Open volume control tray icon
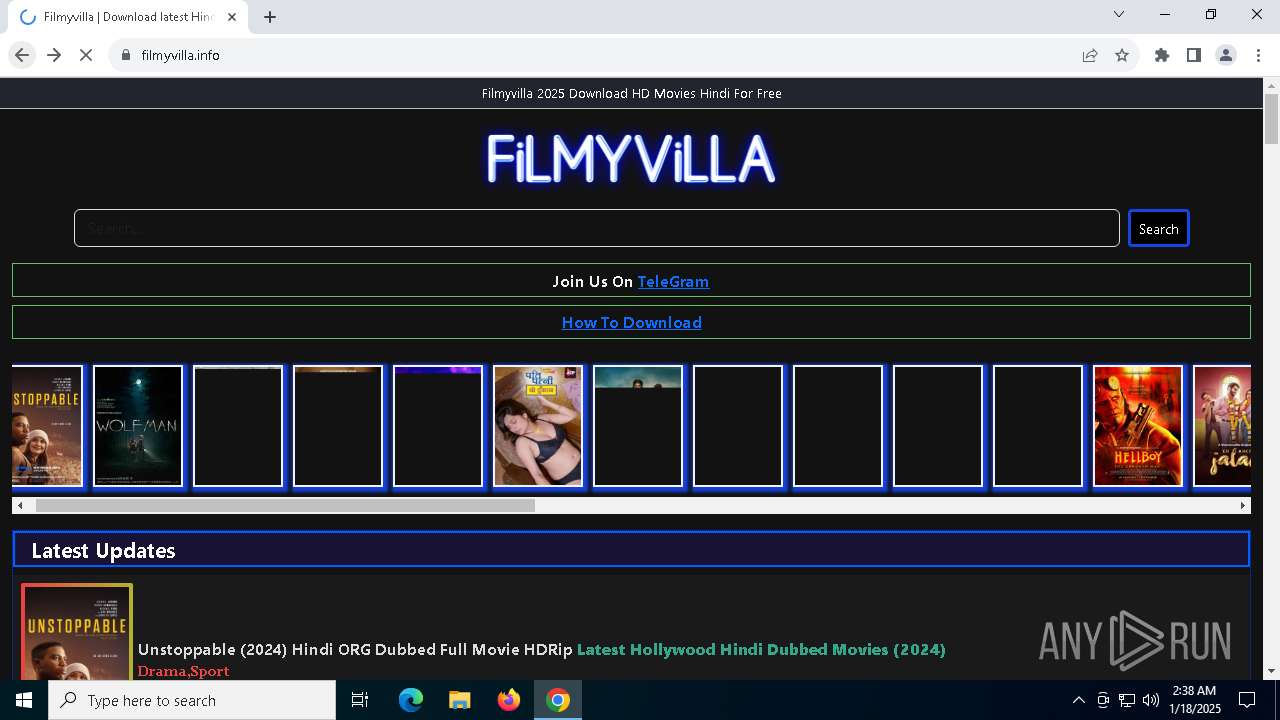The height and width of the screenshot is (720, 1280). [1151, 700]
